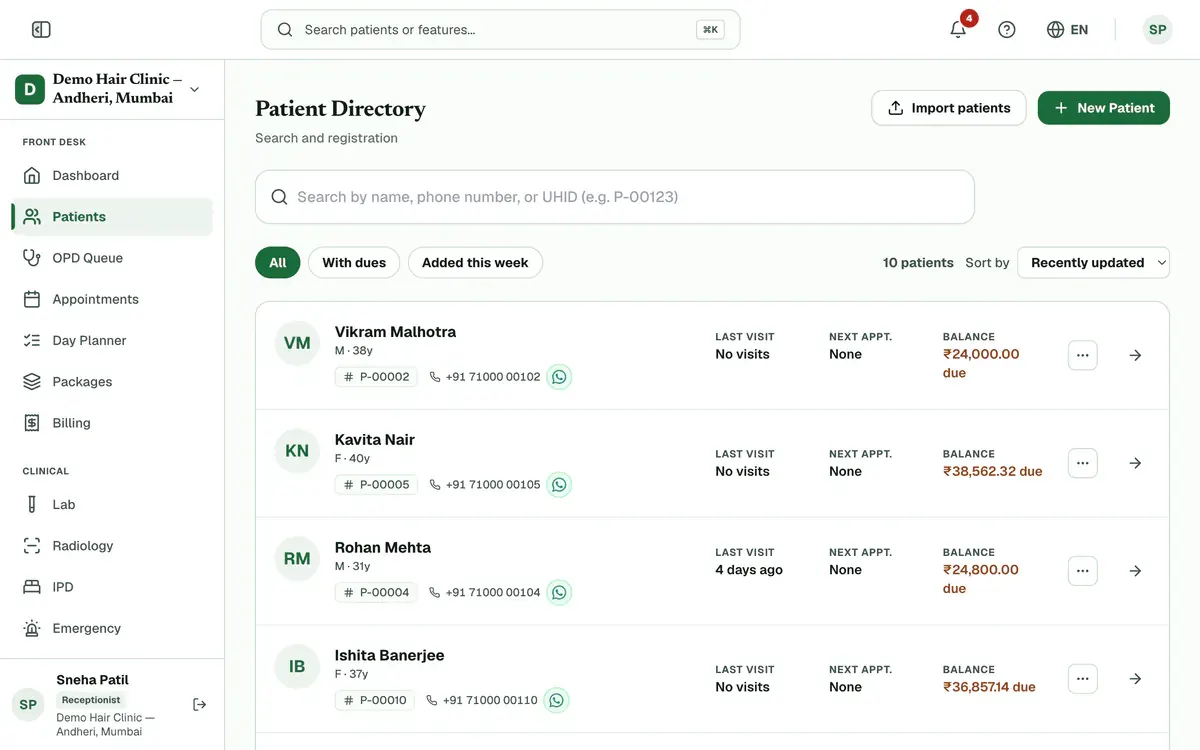Create a New Patient
Screen dimensions: 1200x750
pyautogui.click(x=1104, y=108)
